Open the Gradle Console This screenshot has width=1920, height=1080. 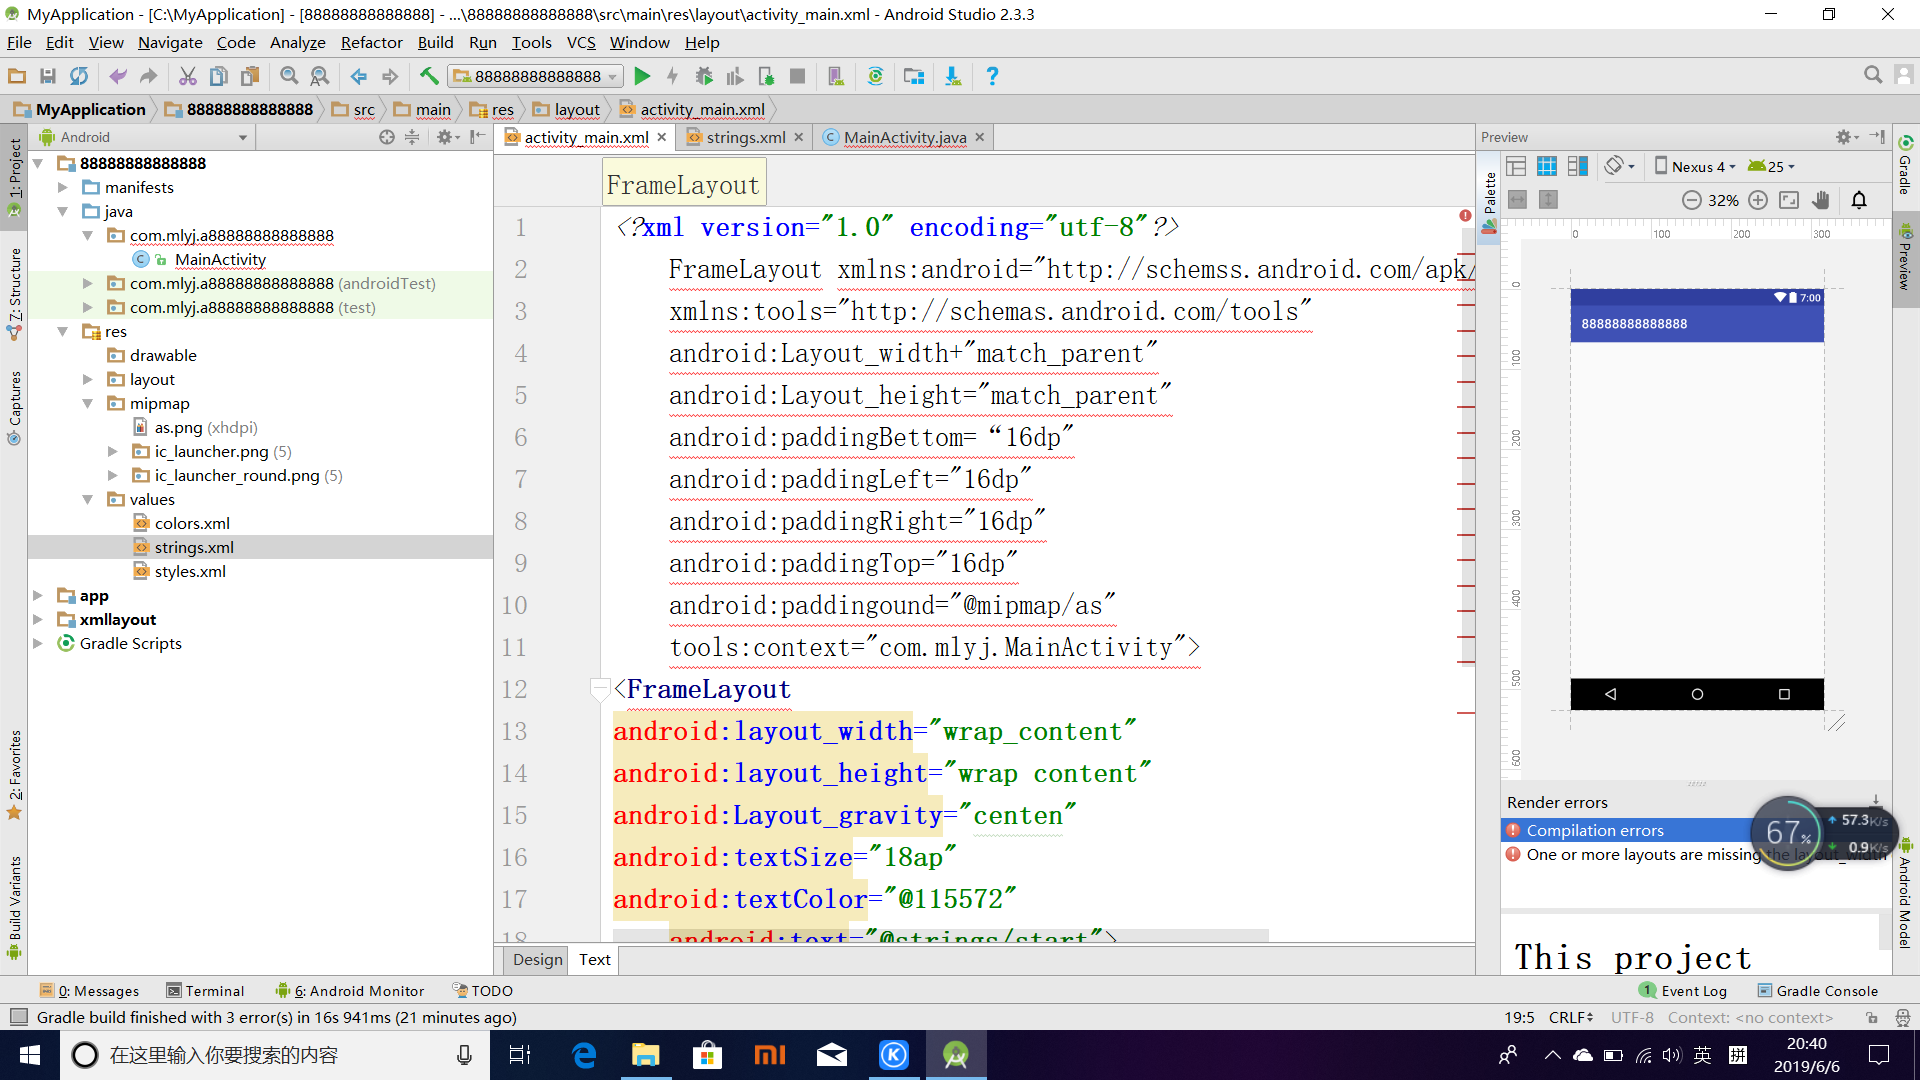(x=1817, y=991)
